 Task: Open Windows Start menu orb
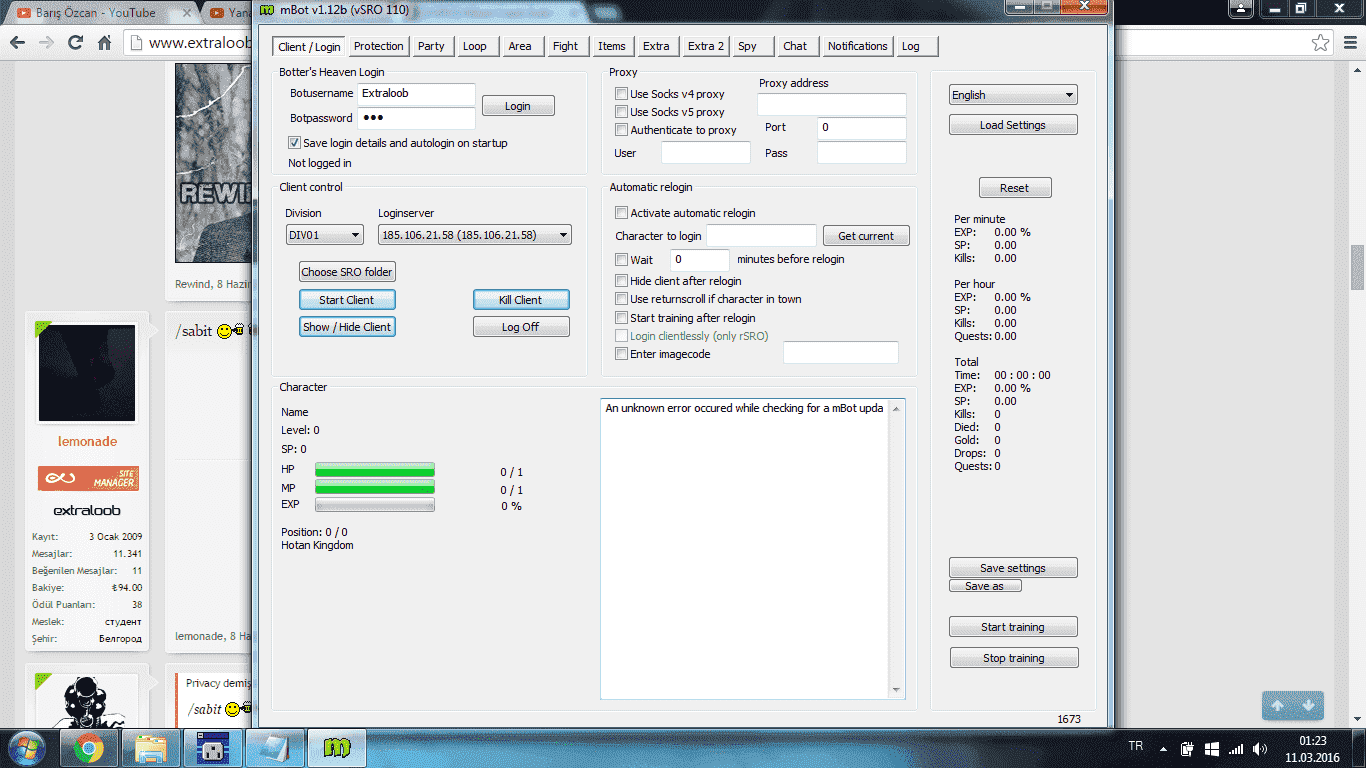[26, 747]
